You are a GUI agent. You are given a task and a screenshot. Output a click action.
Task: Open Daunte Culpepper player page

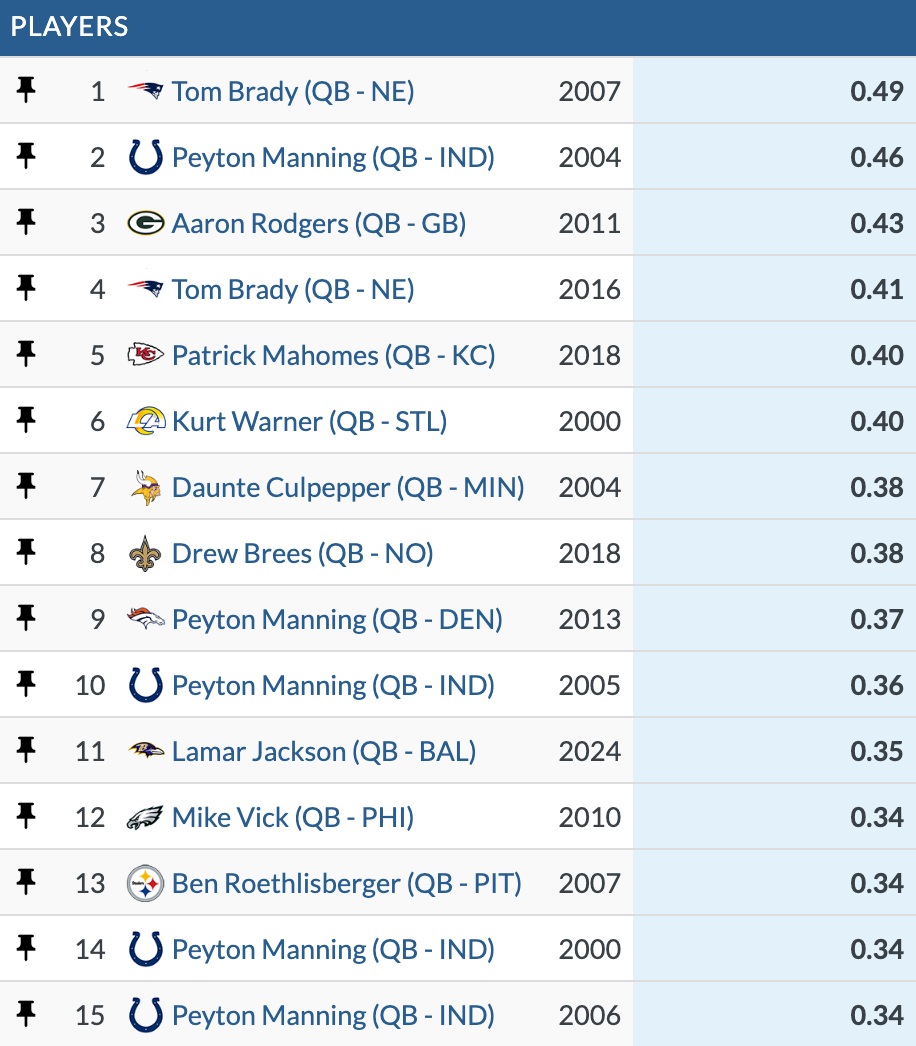click(348, 487)
